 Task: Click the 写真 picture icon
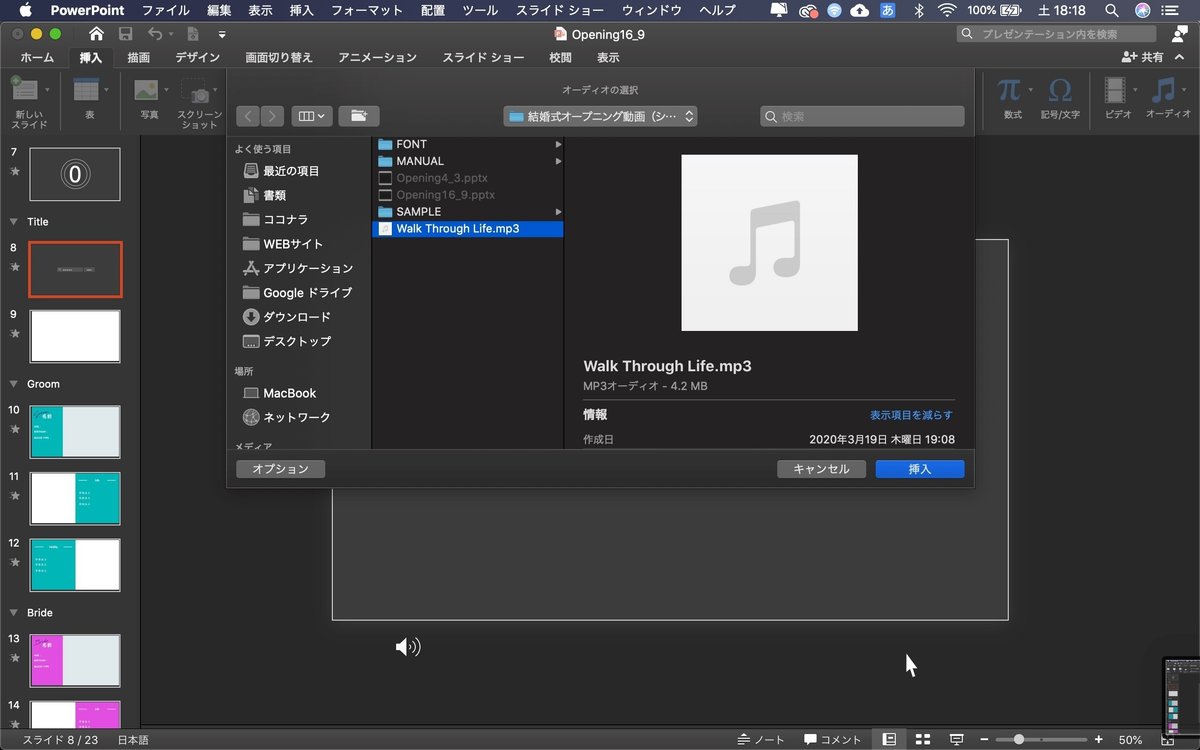point(147,91)
